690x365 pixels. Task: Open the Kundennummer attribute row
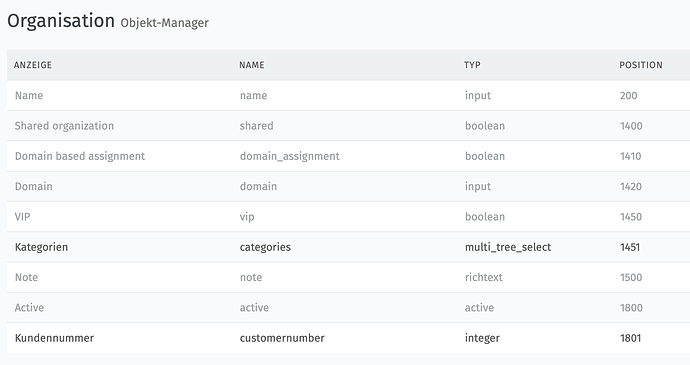tap(349, 338)
